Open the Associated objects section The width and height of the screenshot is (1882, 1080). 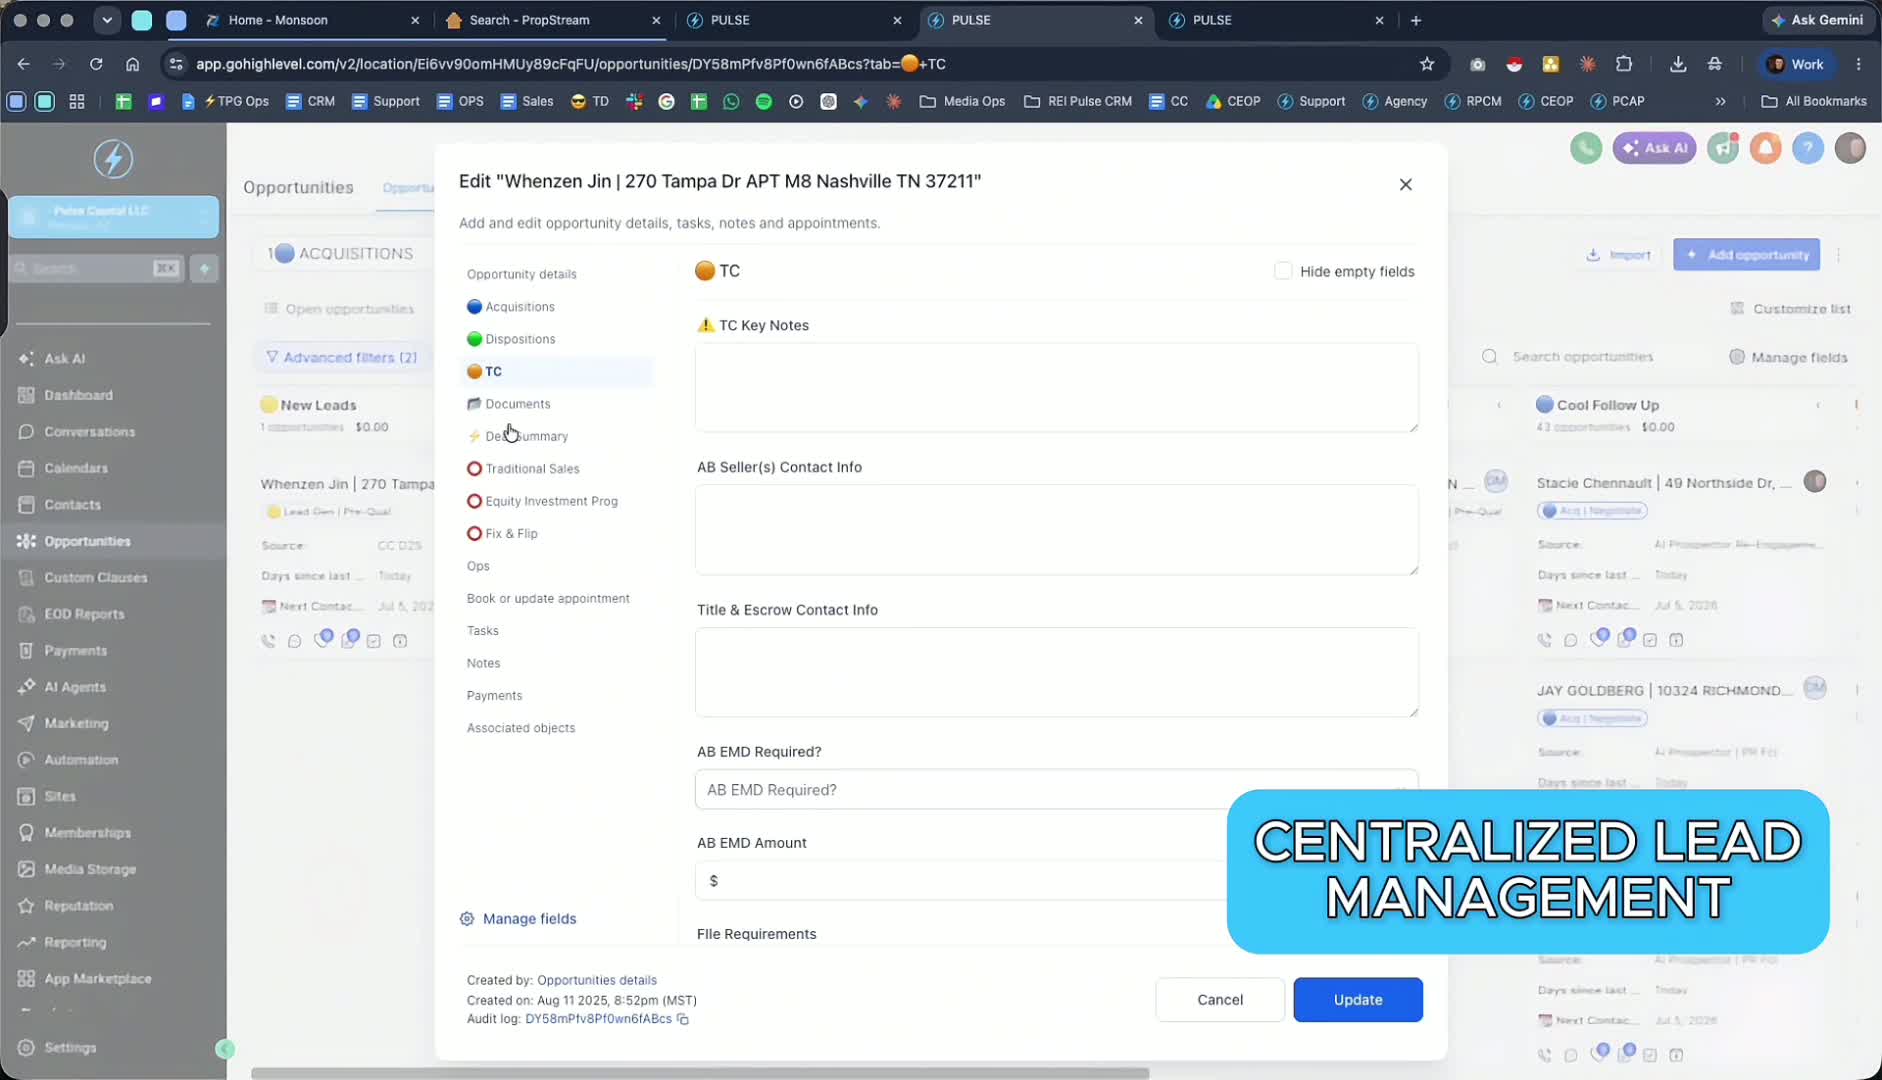521,728
